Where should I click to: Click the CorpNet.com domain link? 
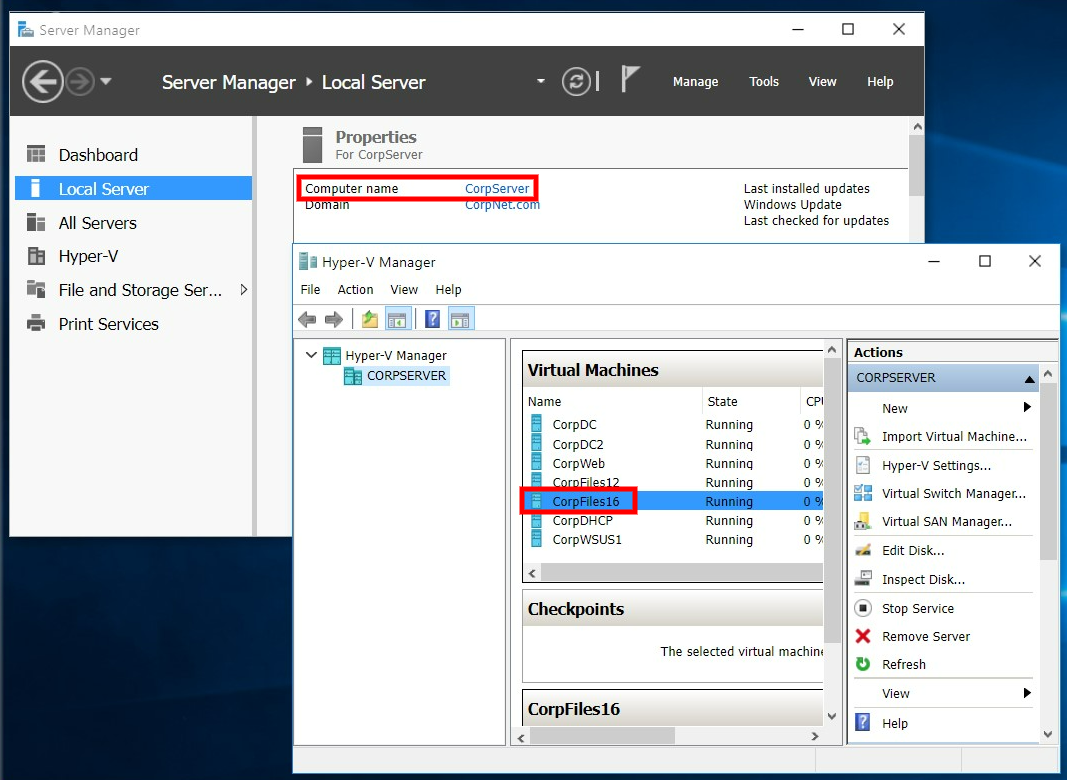point(502,205)
